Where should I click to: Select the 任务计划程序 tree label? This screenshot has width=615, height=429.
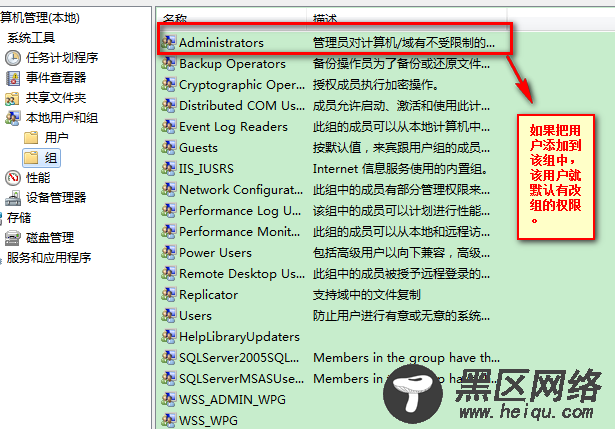(62, 58)
